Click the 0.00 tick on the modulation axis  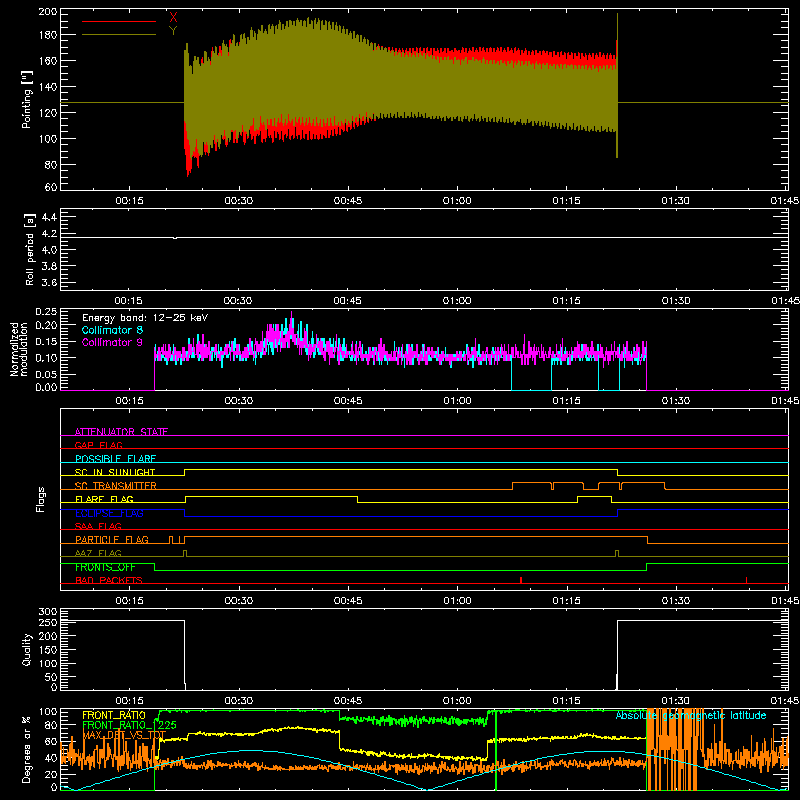coord(47,387)
